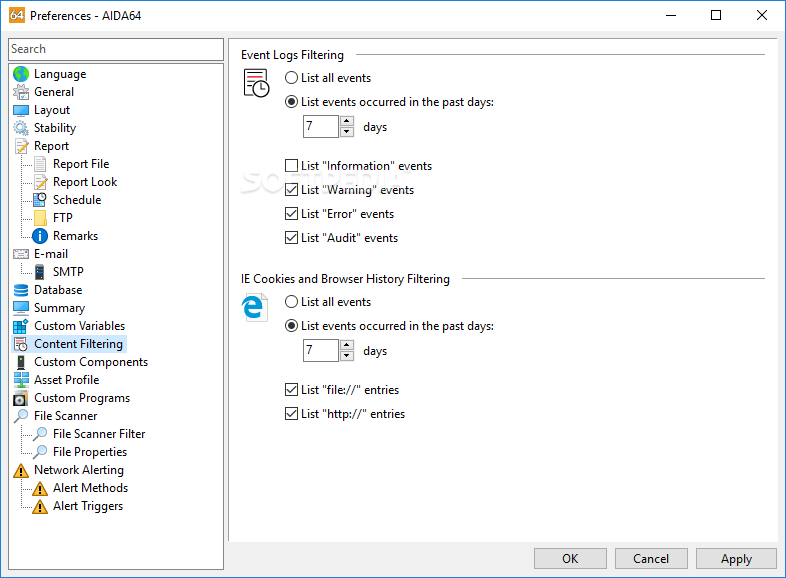786x578 pixels.
Task: Click the Content Filtering icon
Action: 21,344
